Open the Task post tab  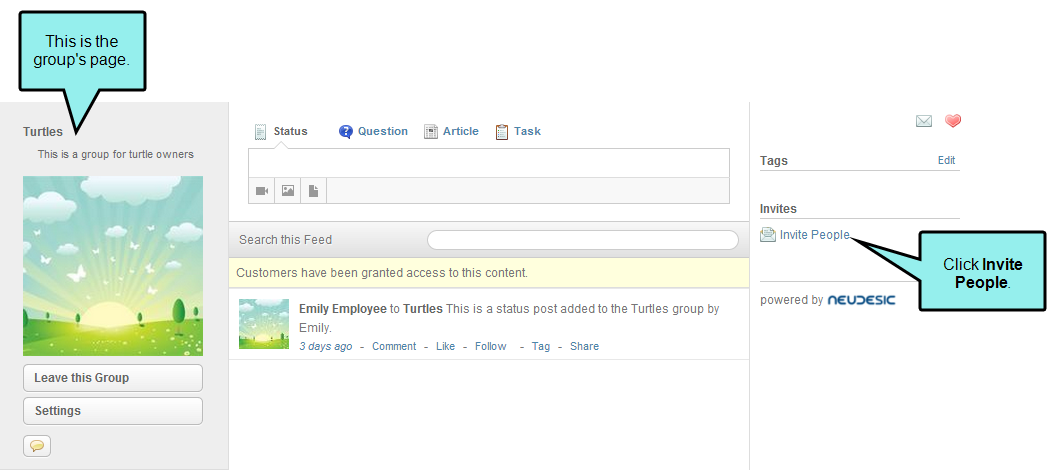tap(518, 131)
